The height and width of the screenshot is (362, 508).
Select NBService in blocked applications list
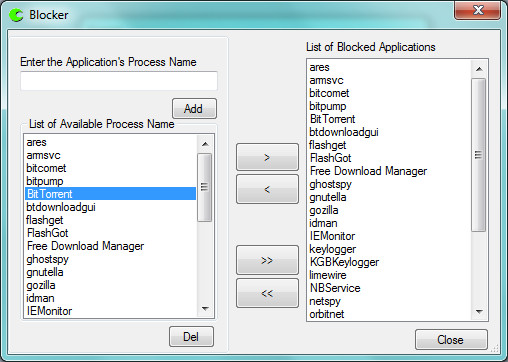pos(389,288)
